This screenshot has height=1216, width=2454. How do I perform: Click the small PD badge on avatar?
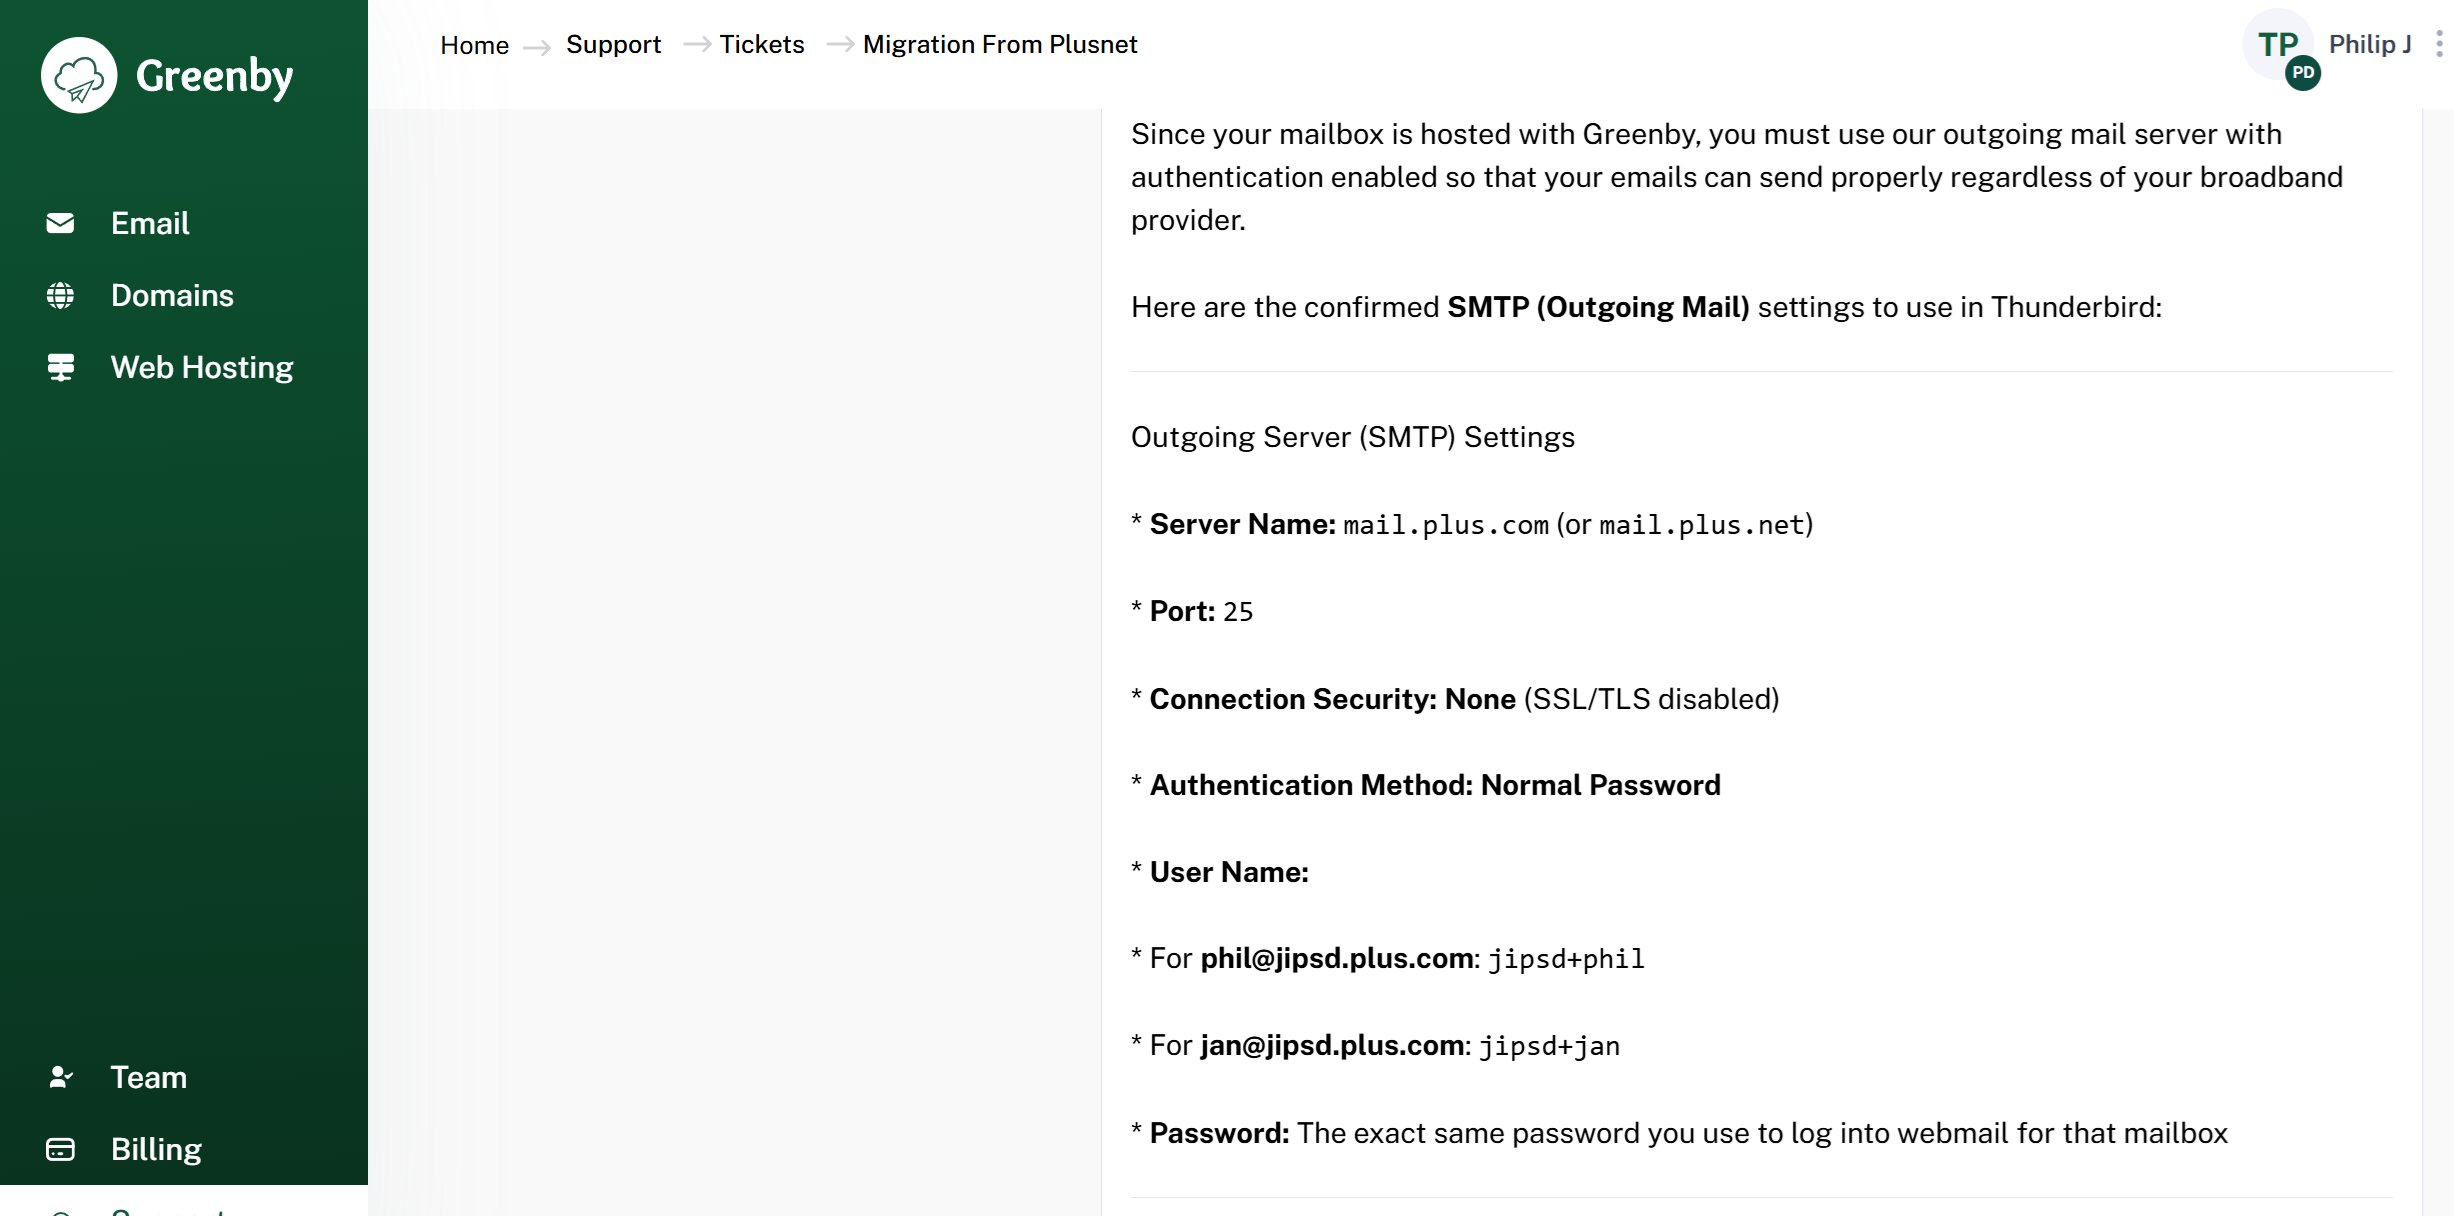point(2303,73)
